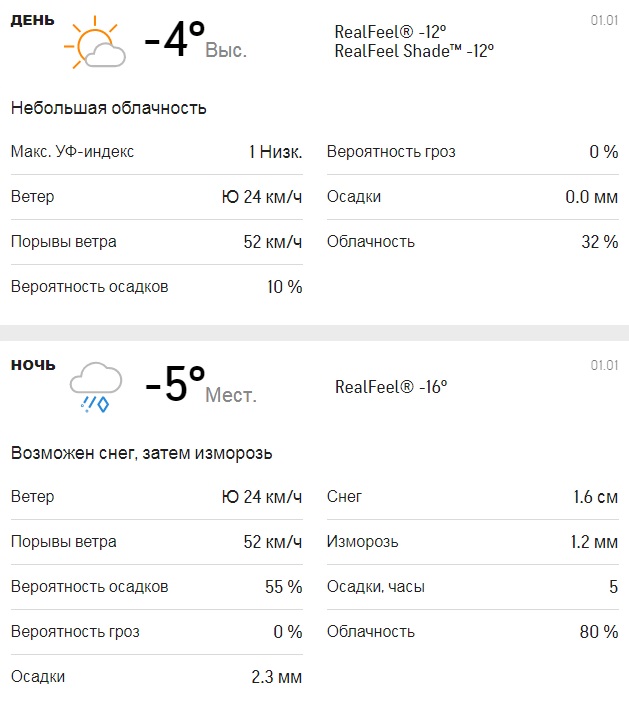Screen dimensions: 629x711
Task: Click the night Облачность 80 % value
Action: pos(599,632)
